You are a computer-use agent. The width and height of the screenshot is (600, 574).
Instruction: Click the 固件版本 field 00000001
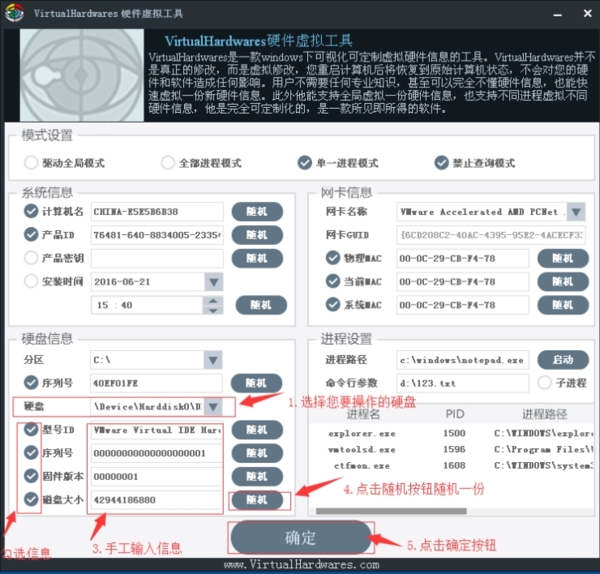click(x=157, y=476)
